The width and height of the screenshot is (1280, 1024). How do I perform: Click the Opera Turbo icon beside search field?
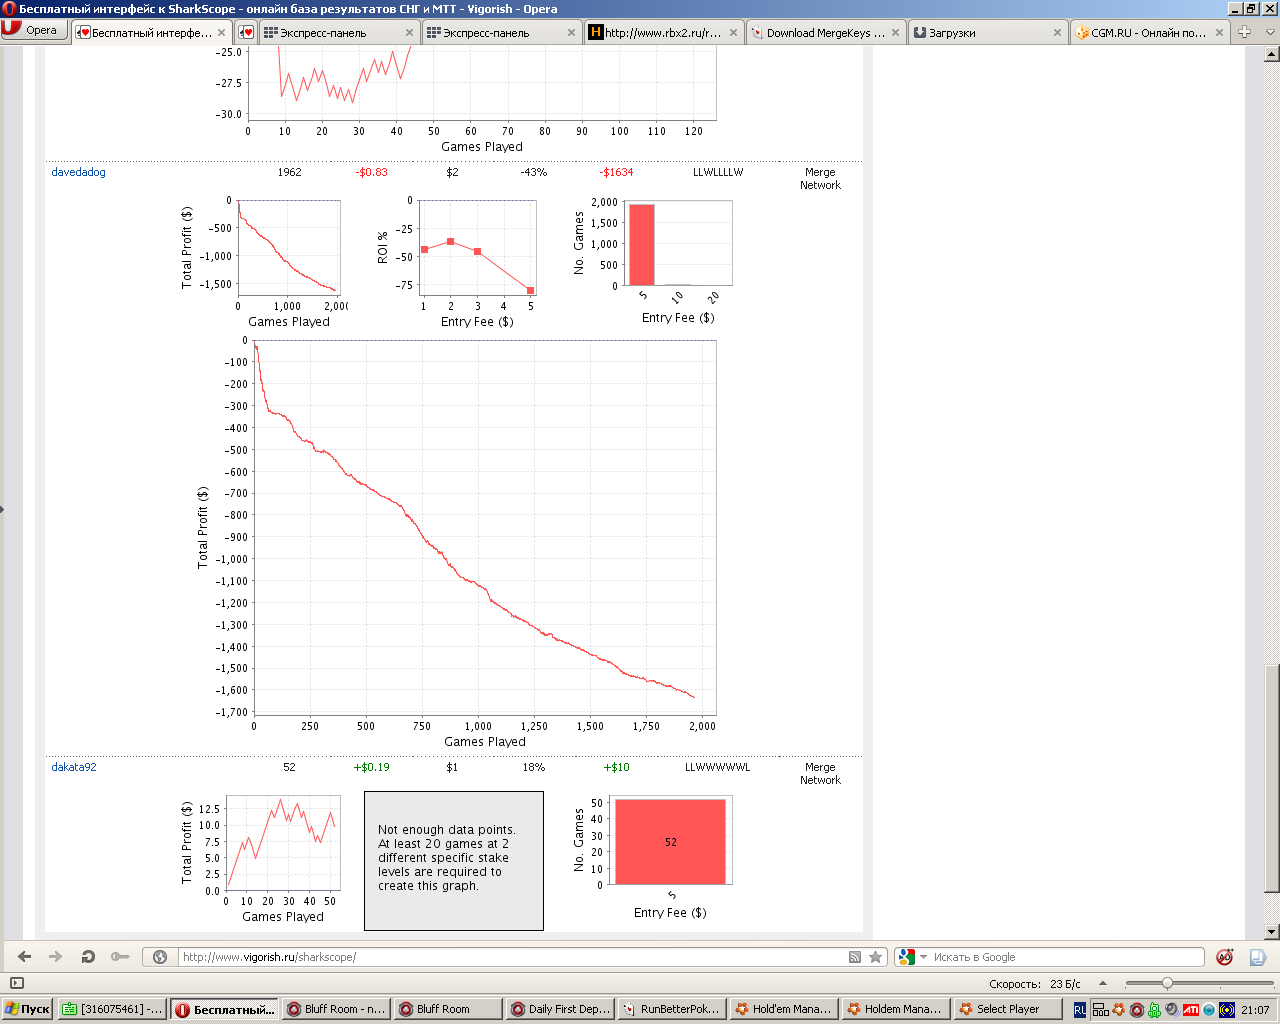pos(1224,957)
